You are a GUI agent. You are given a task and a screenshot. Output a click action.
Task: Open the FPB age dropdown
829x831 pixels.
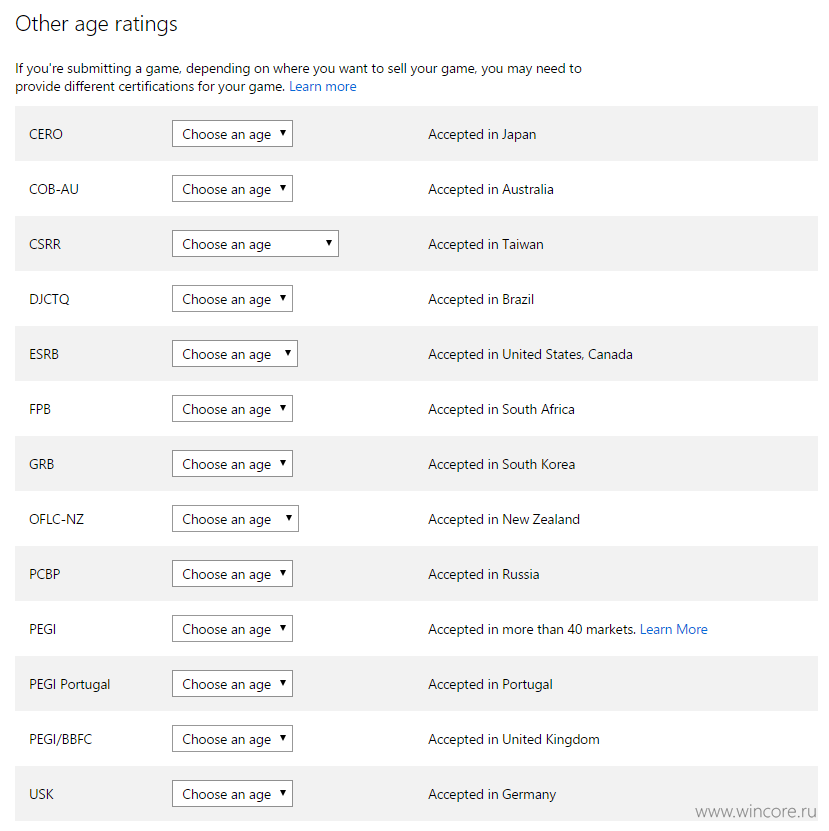(232, 409)
